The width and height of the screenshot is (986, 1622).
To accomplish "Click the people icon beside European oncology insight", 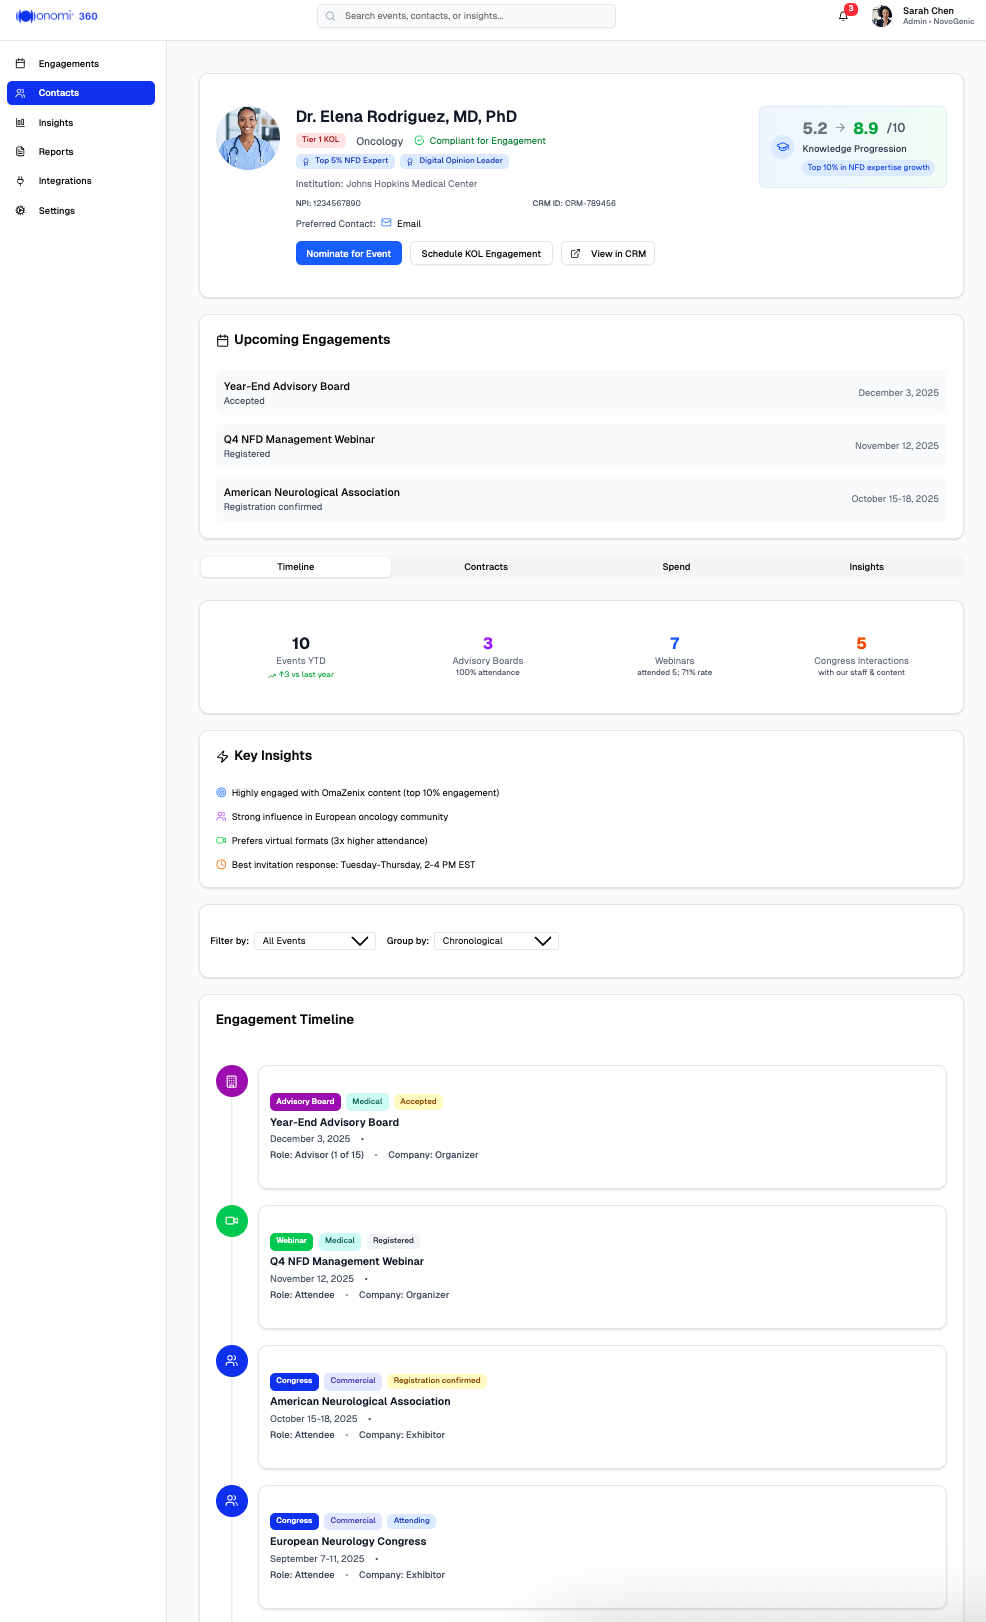I will (221, 817).
